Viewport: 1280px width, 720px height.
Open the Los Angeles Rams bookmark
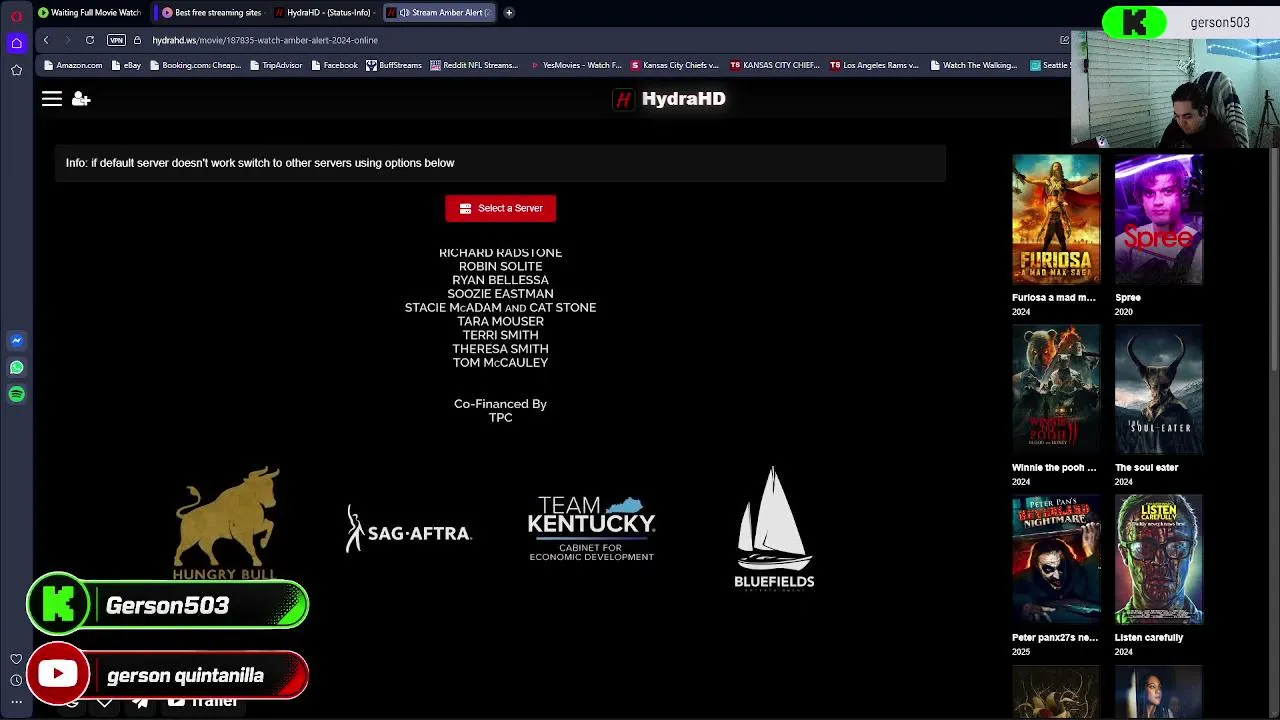pos(875,65)
